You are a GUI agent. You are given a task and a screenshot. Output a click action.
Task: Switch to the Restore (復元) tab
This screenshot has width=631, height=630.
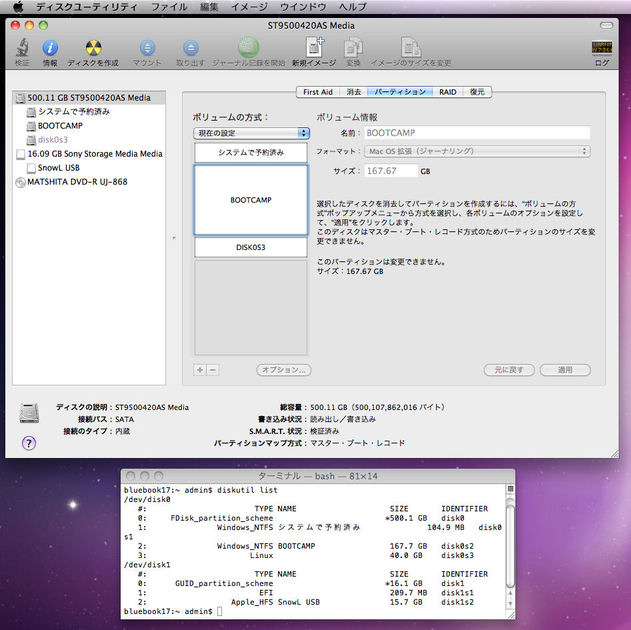coord(477,92)
